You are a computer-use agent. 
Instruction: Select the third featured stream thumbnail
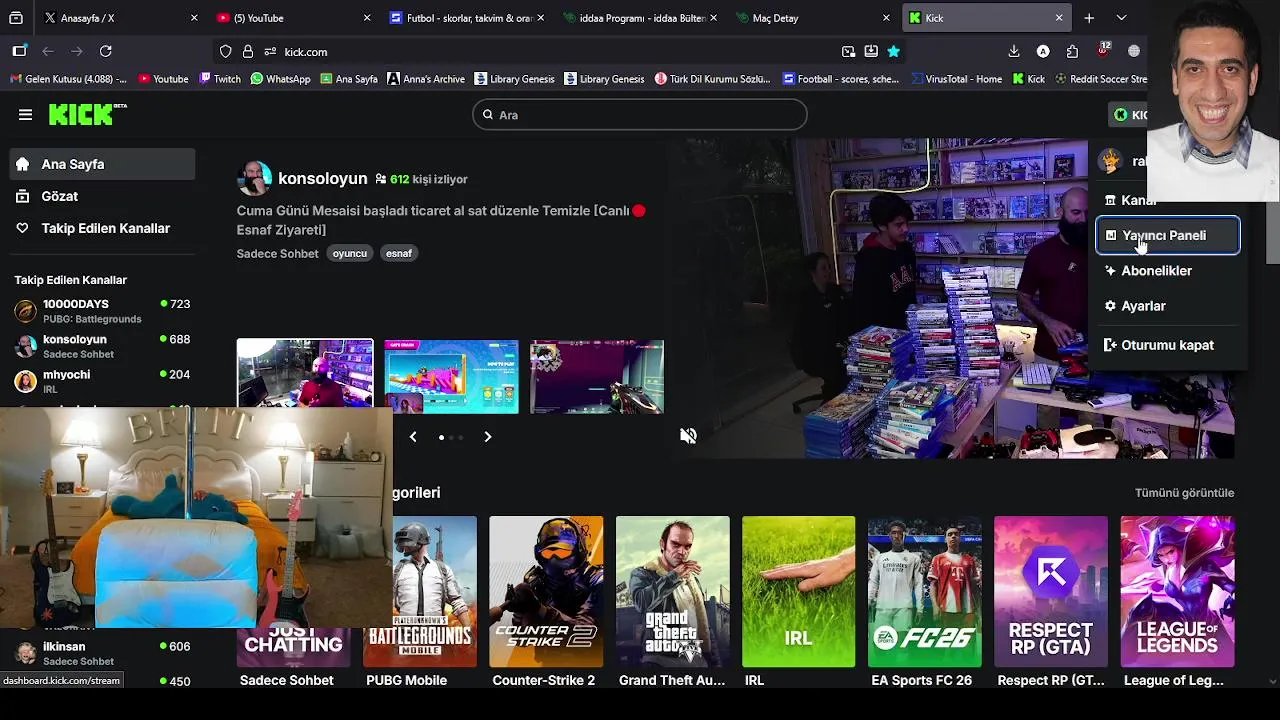click(x=597, y=376)
